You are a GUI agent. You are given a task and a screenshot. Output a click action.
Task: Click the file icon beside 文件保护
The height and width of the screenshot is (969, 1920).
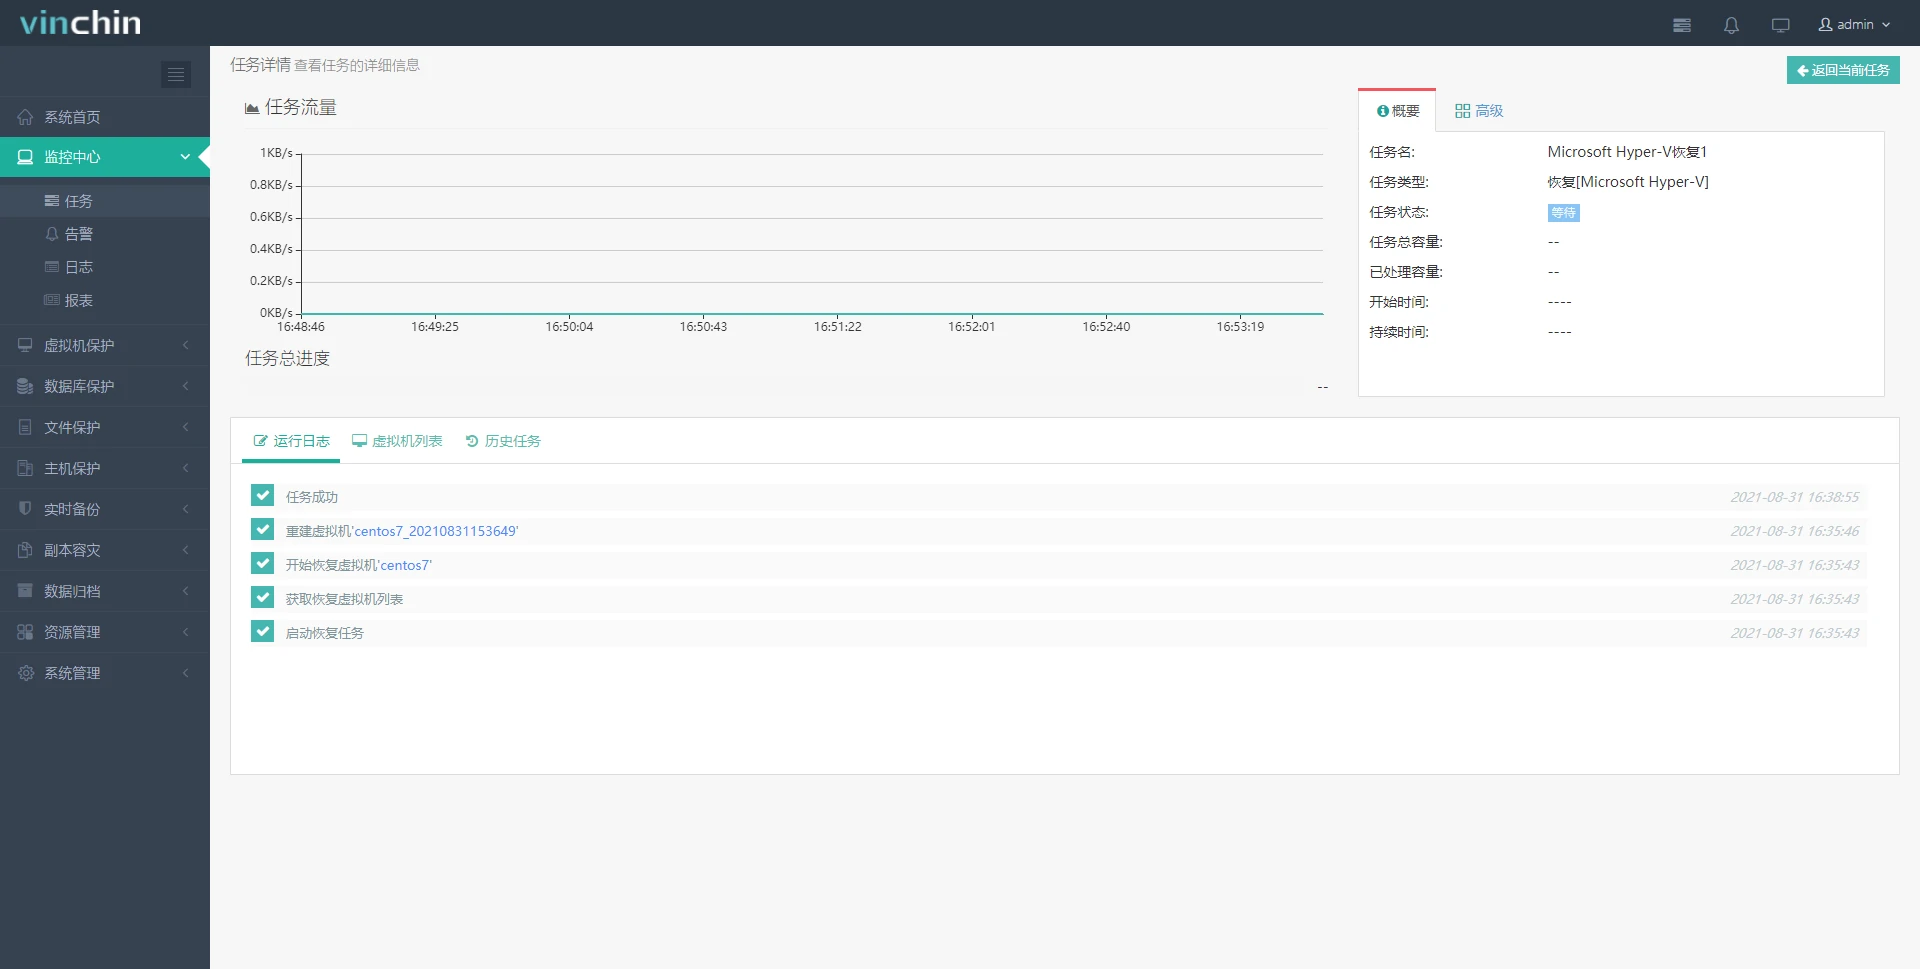click(25, 427)
